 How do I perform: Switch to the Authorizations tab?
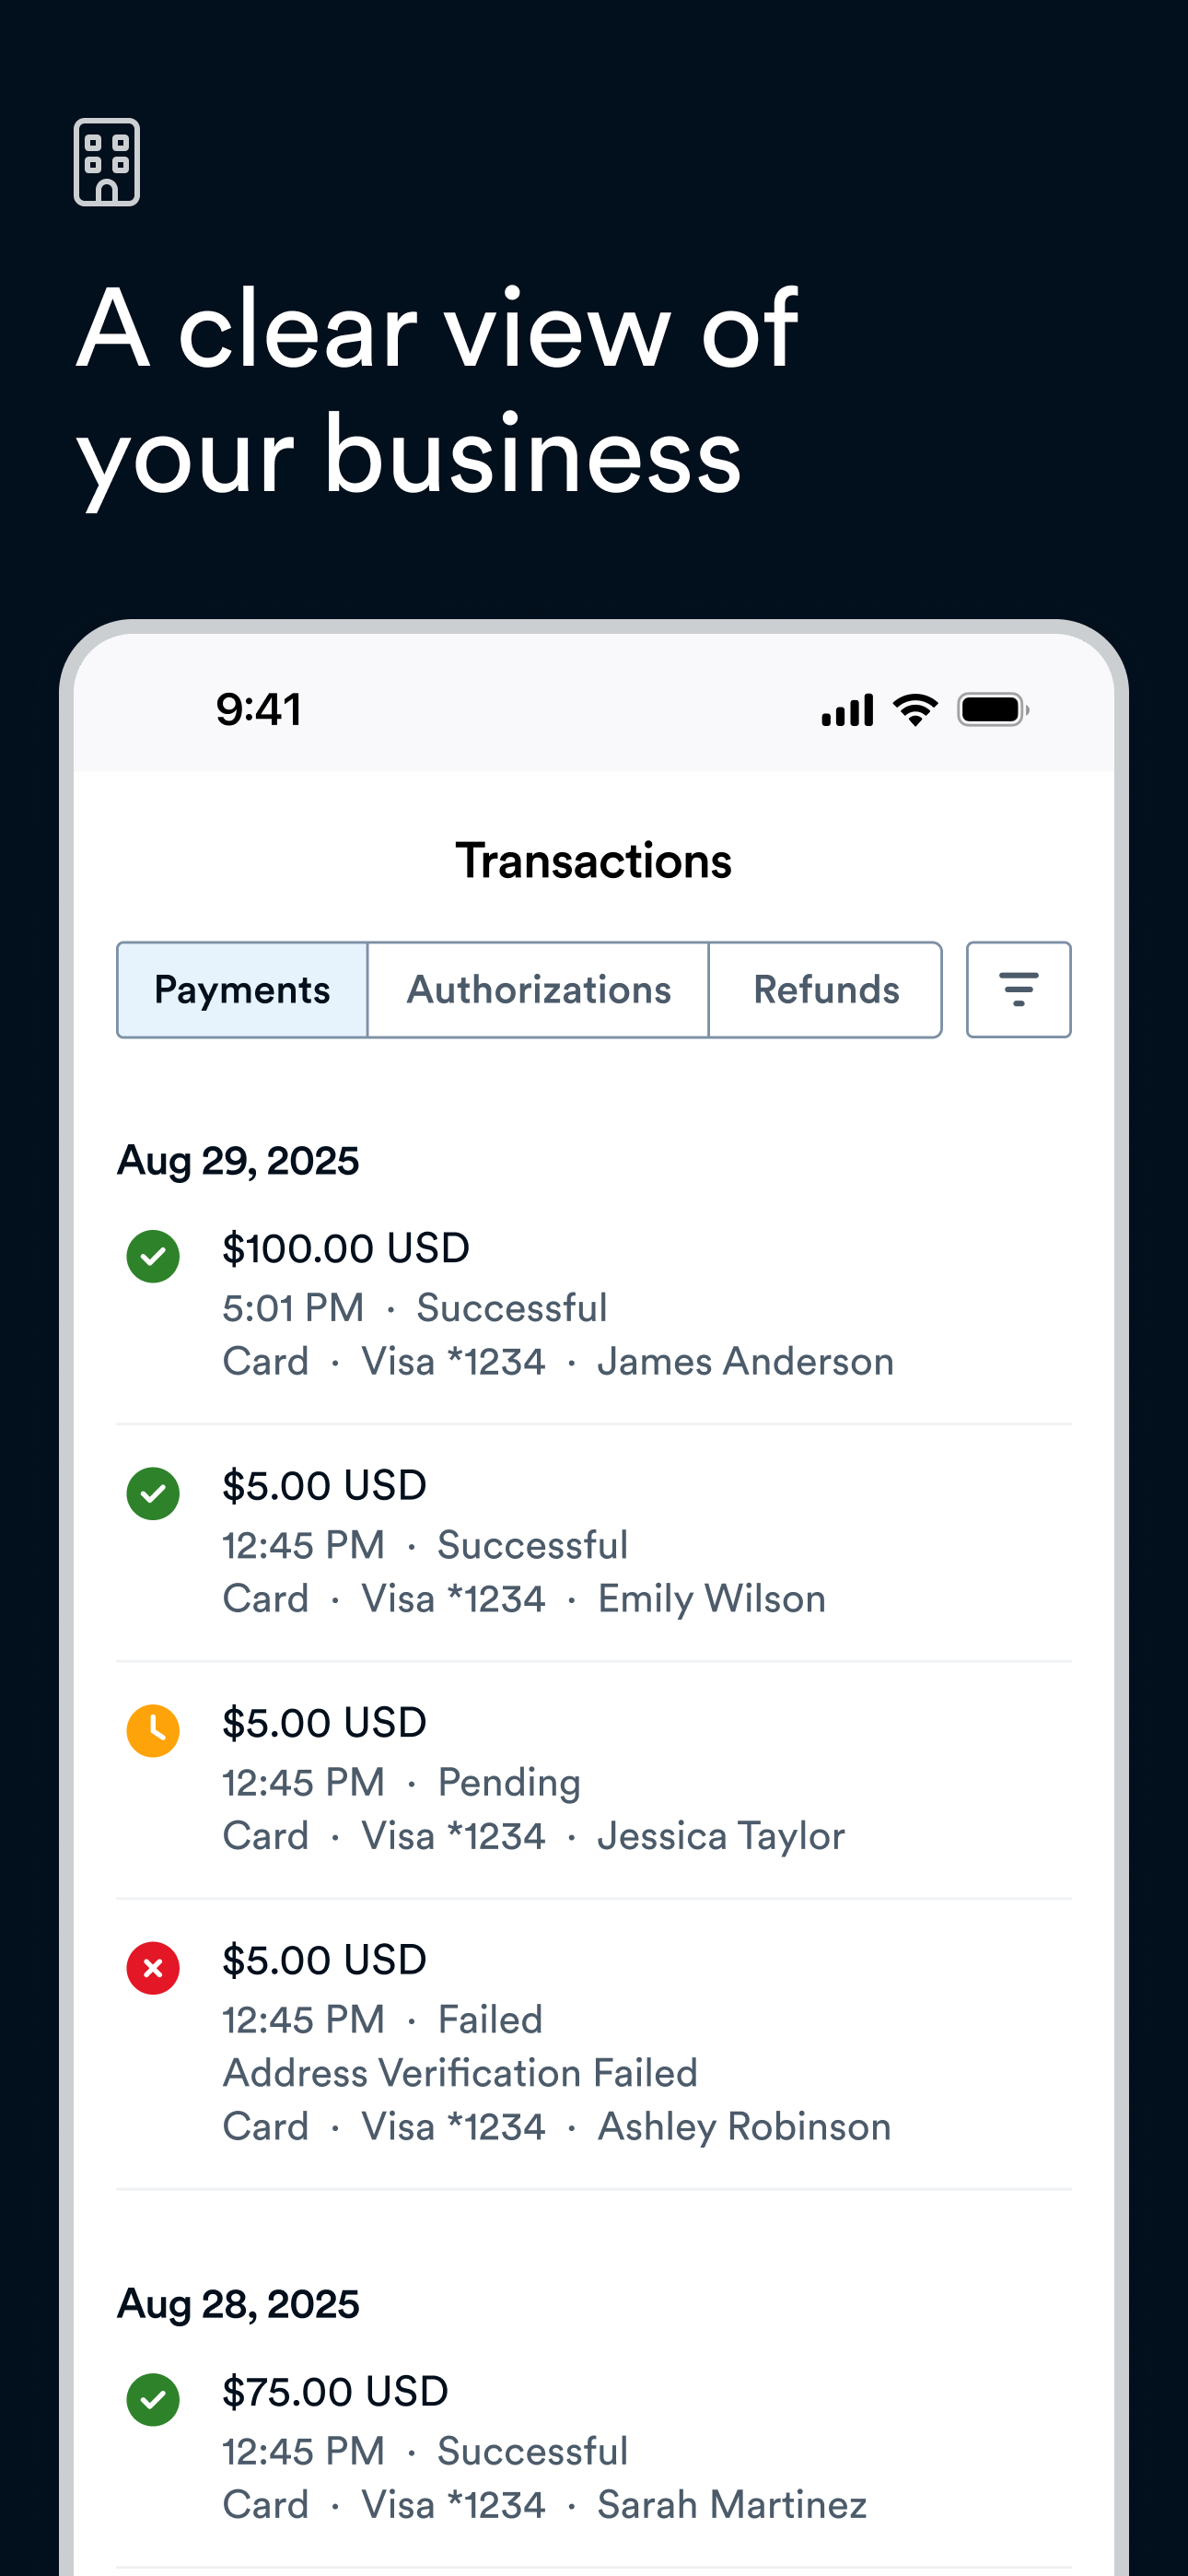click(x=538, y=990)
